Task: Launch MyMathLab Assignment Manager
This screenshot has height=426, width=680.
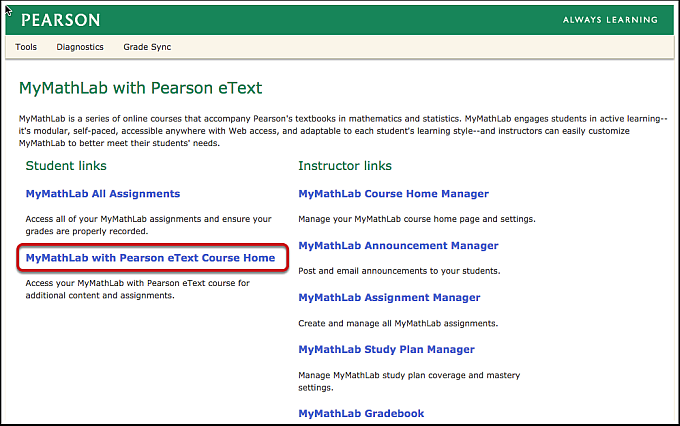Action: pos(389,298)
